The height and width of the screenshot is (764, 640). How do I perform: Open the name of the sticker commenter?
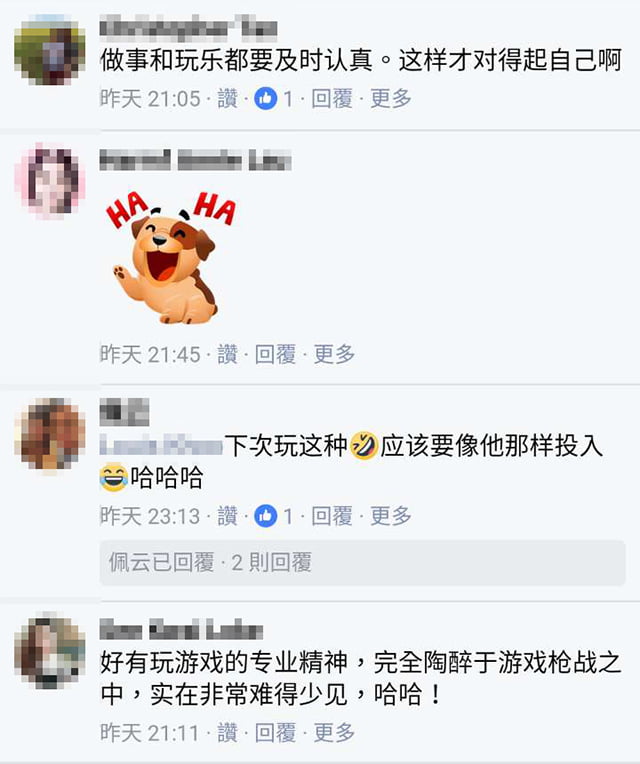(x=195, y=160)
